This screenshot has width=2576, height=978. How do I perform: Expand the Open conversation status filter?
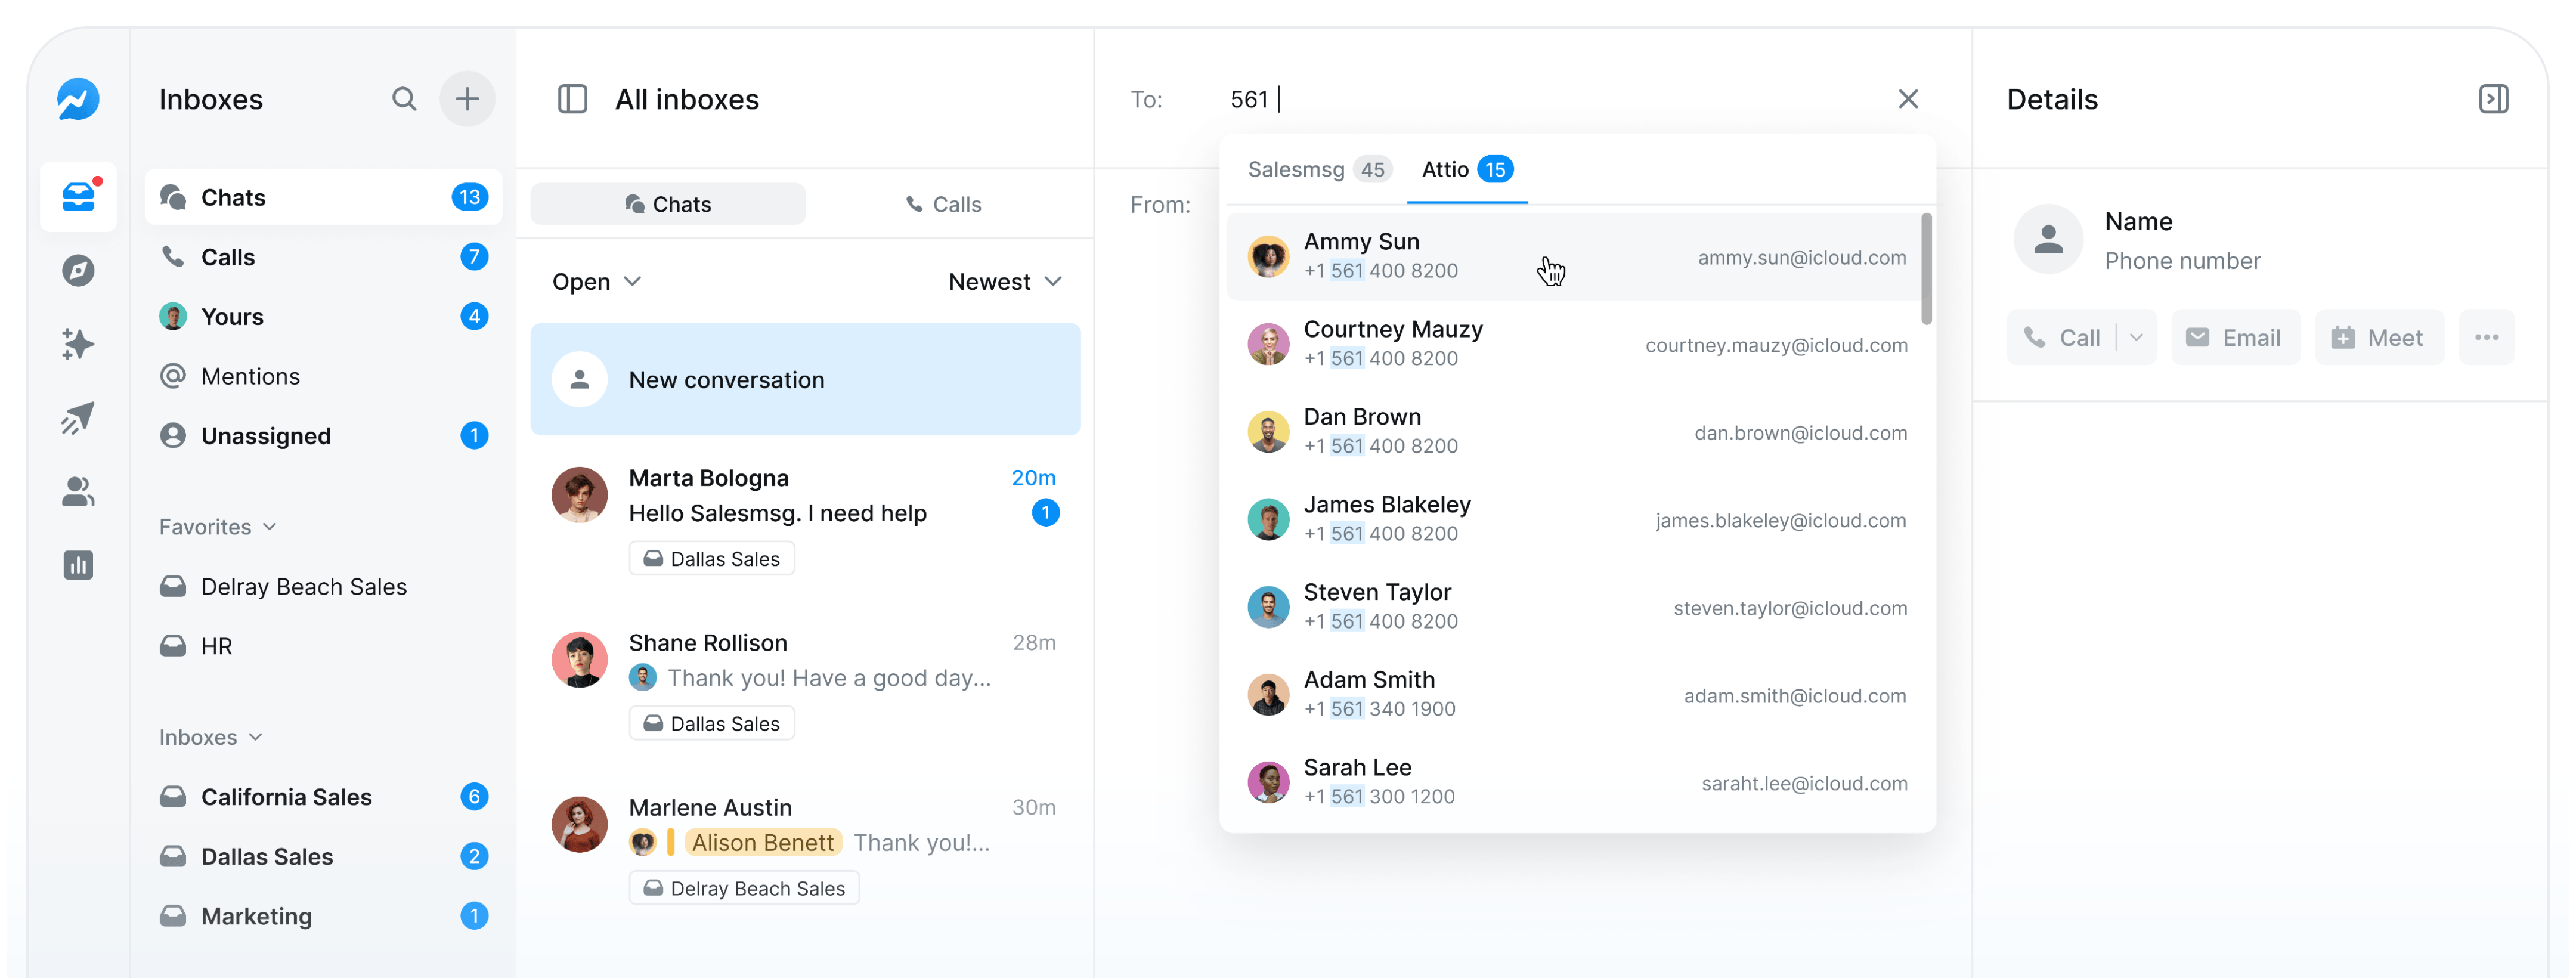point(595,281)
